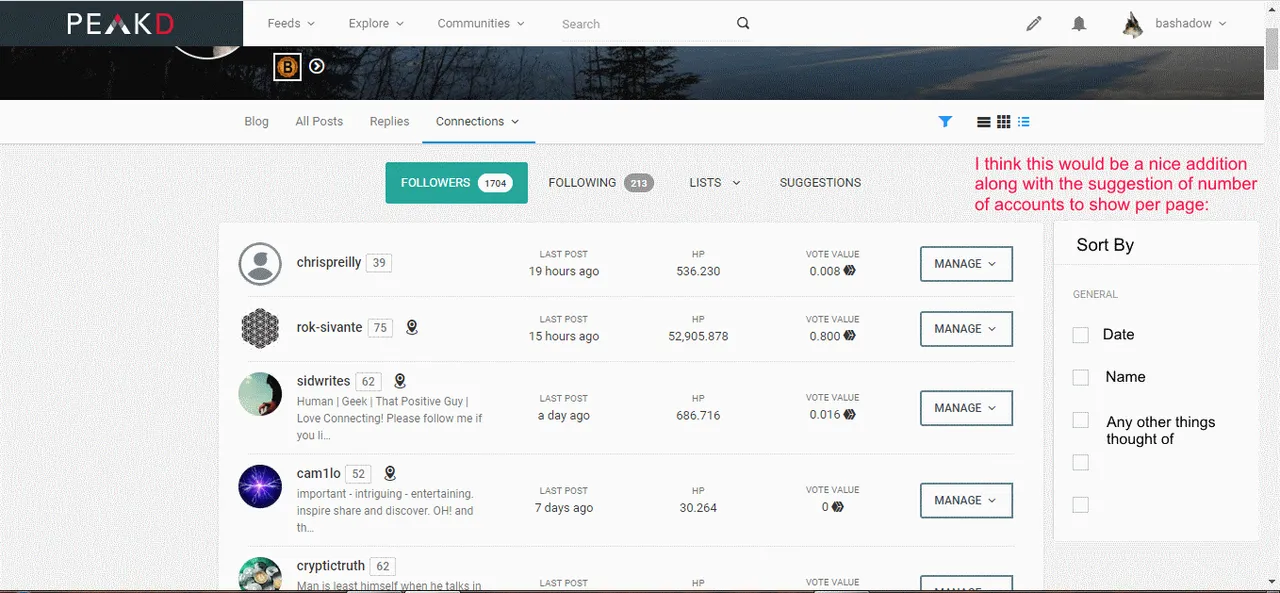Open the Feeds dropdown menu
This screenshot has height=593, width=1280.
point(291,23)
